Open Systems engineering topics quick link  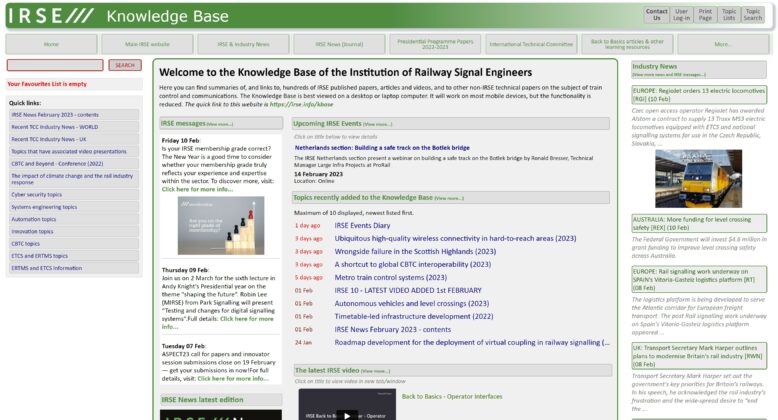click(73, 207)
